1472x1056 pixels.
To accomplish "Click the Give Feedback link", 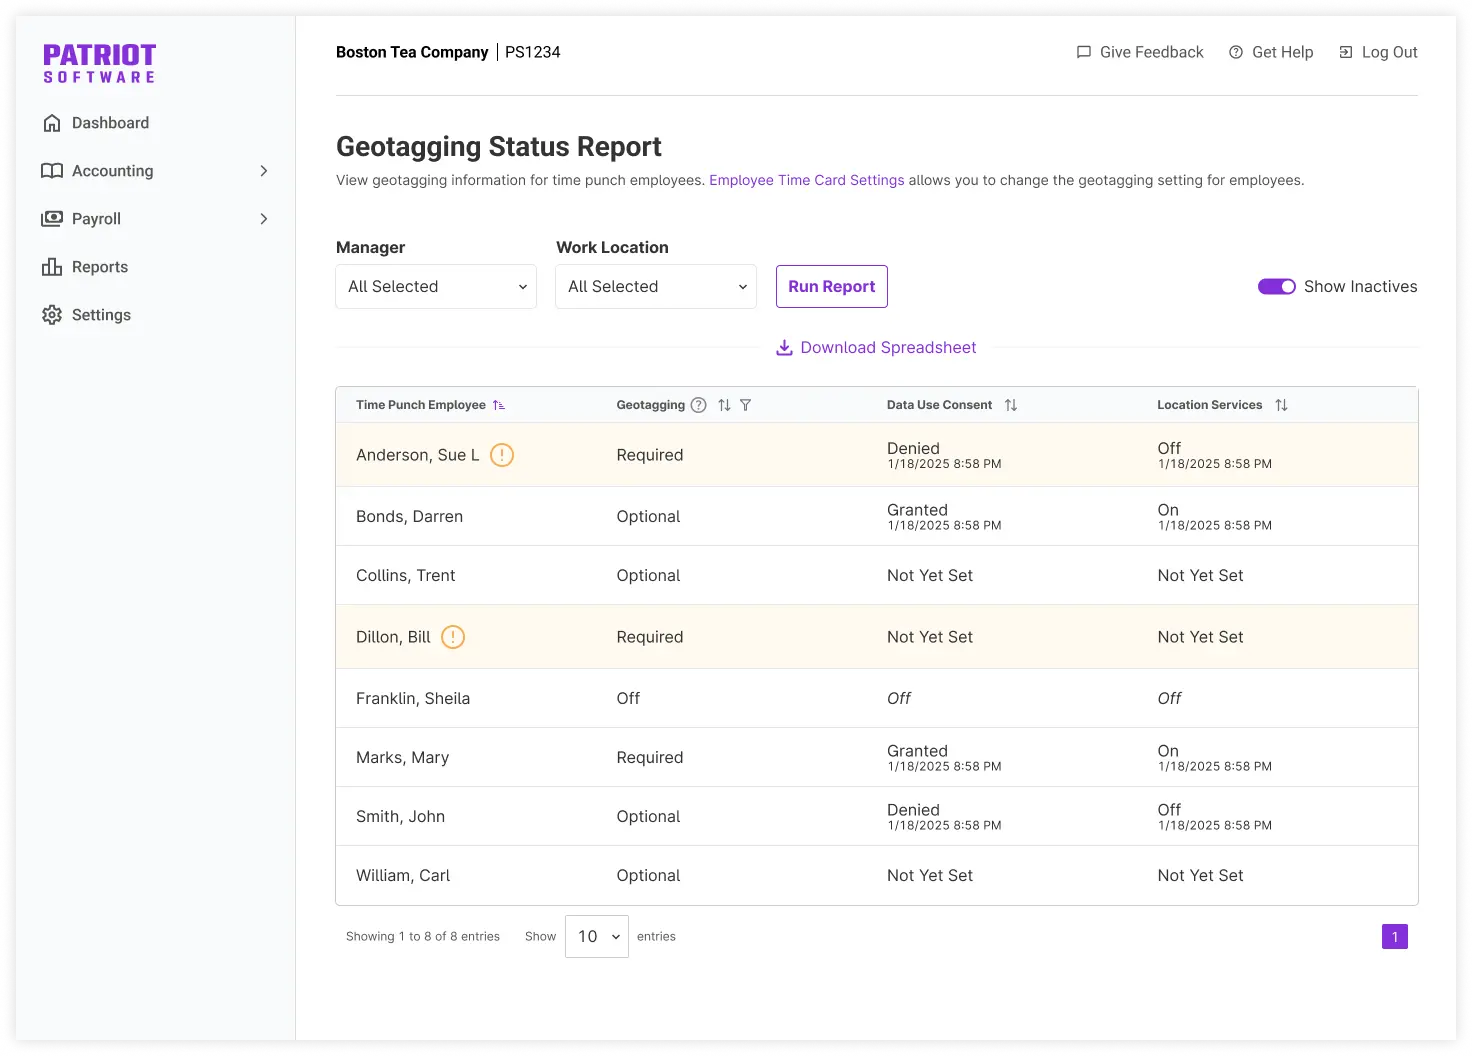I will pos(1152,52).
